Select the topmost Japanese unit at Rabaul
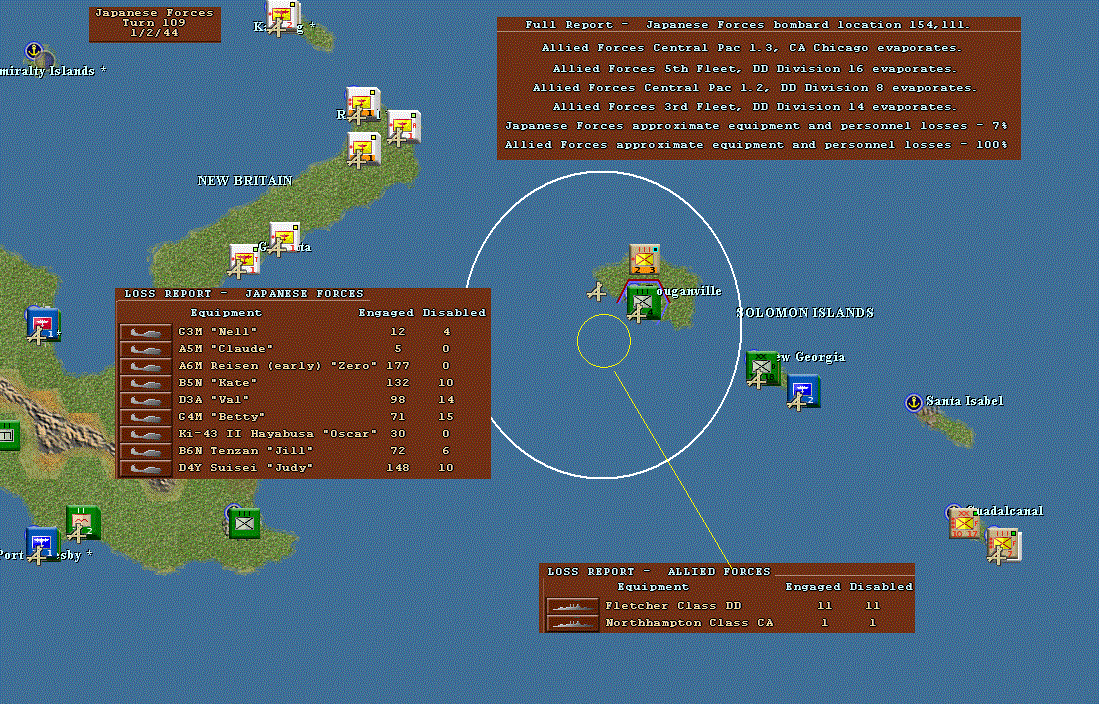Image resolution: width=1099 pixels, height=704 pixels. click(363, 104)
